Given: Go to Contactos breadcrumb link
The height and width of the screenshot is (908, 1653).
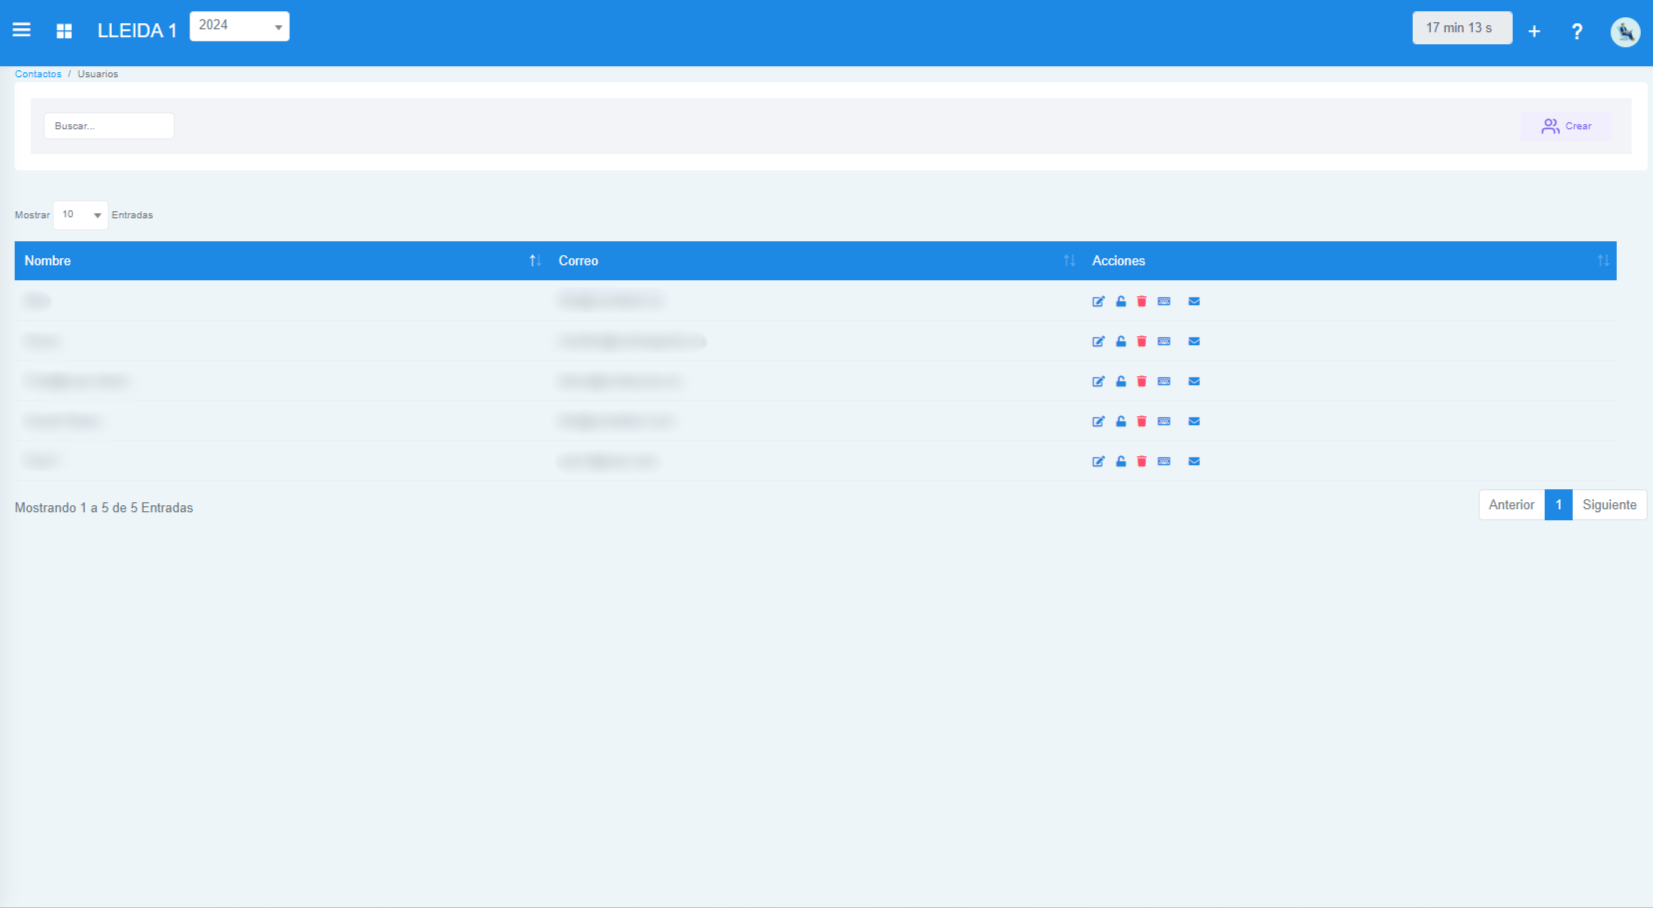Looking at the screenshot, I should [x=38, y=74].
